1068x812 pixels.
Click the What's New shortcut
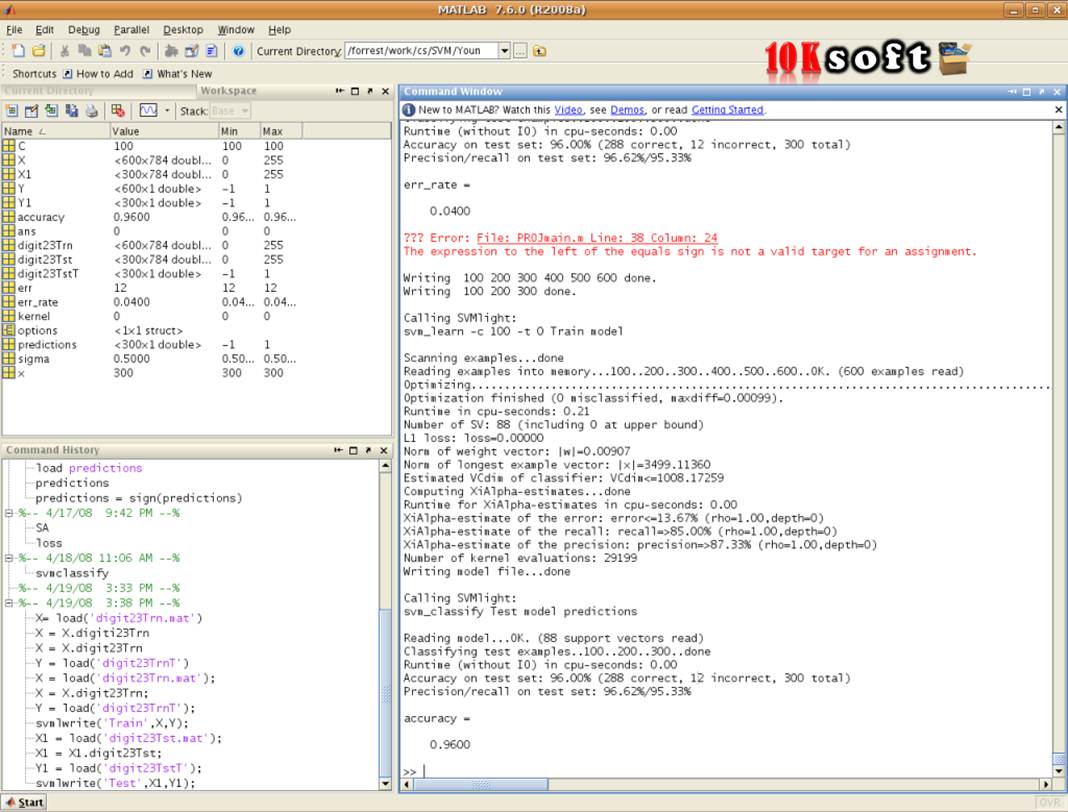[x=177, y=74]
